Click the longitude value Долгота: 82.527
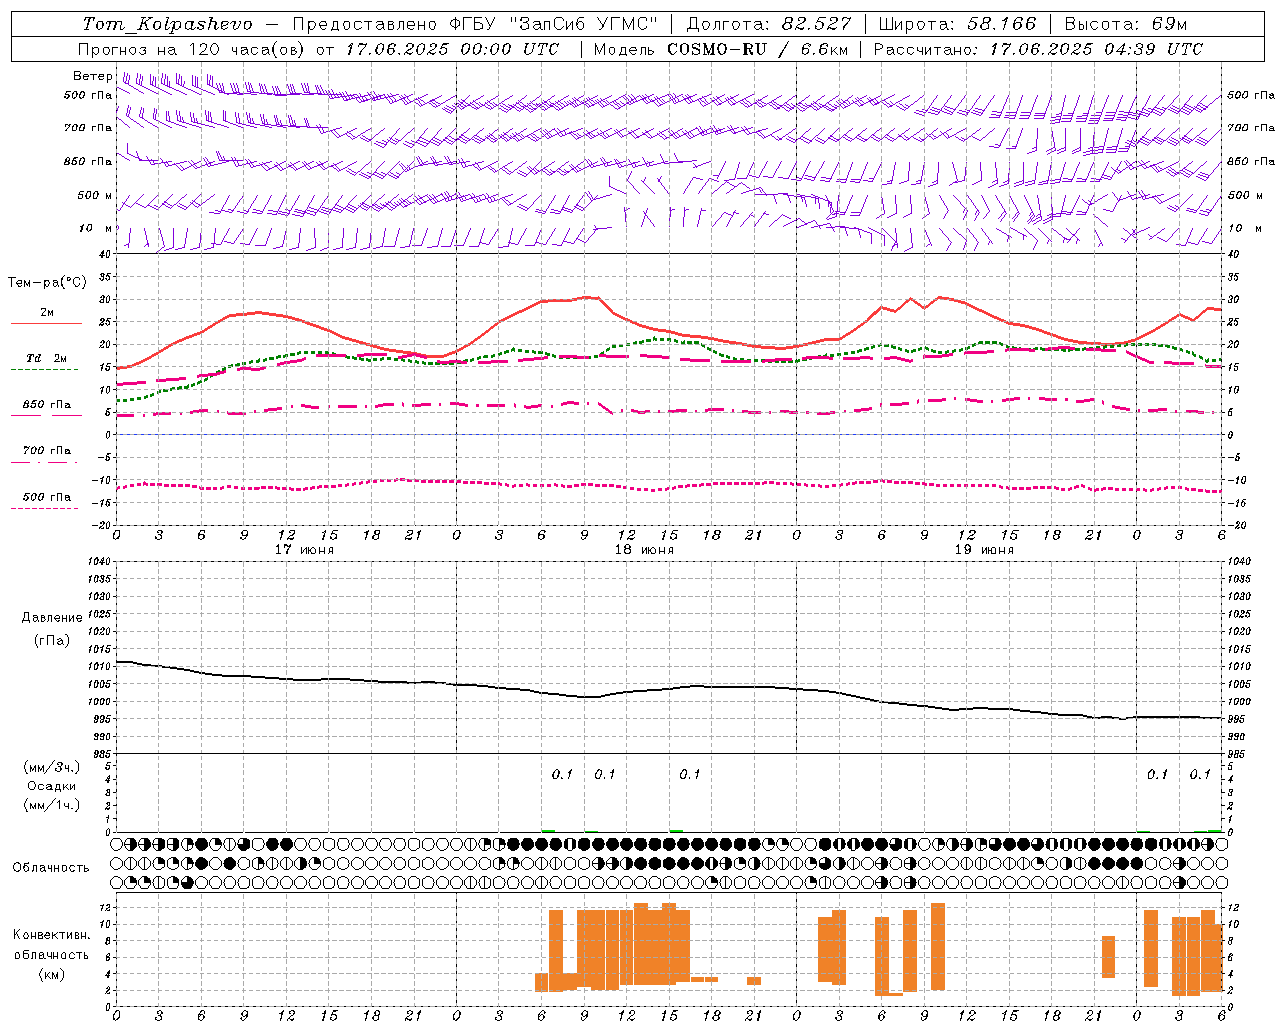The height and width of the screenshot is (1024, 1280). coord(769,24)
